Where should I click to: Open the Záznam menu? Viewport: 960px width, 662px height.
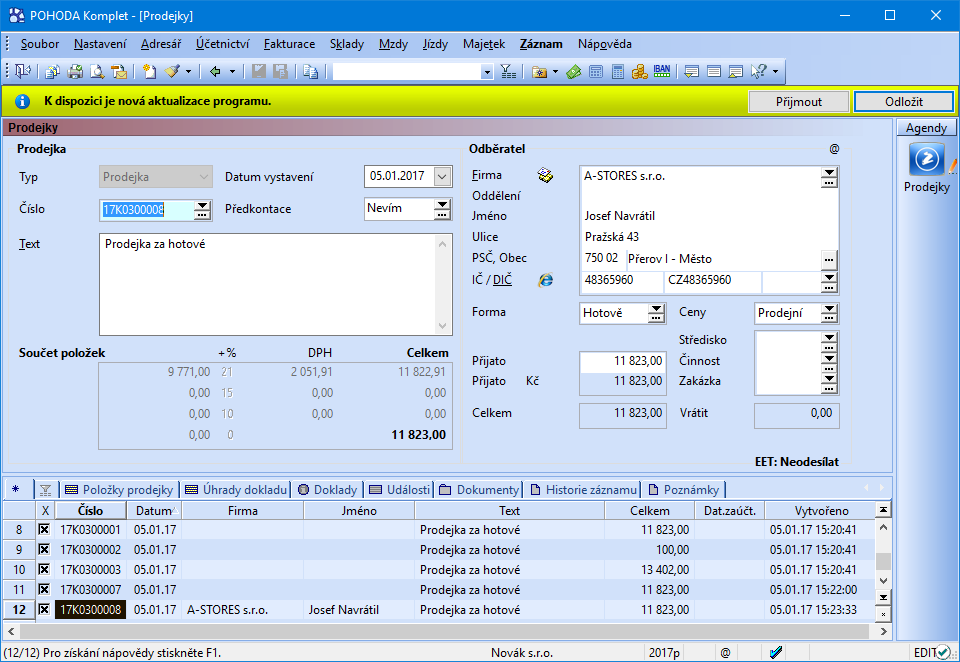pos(541,44)
